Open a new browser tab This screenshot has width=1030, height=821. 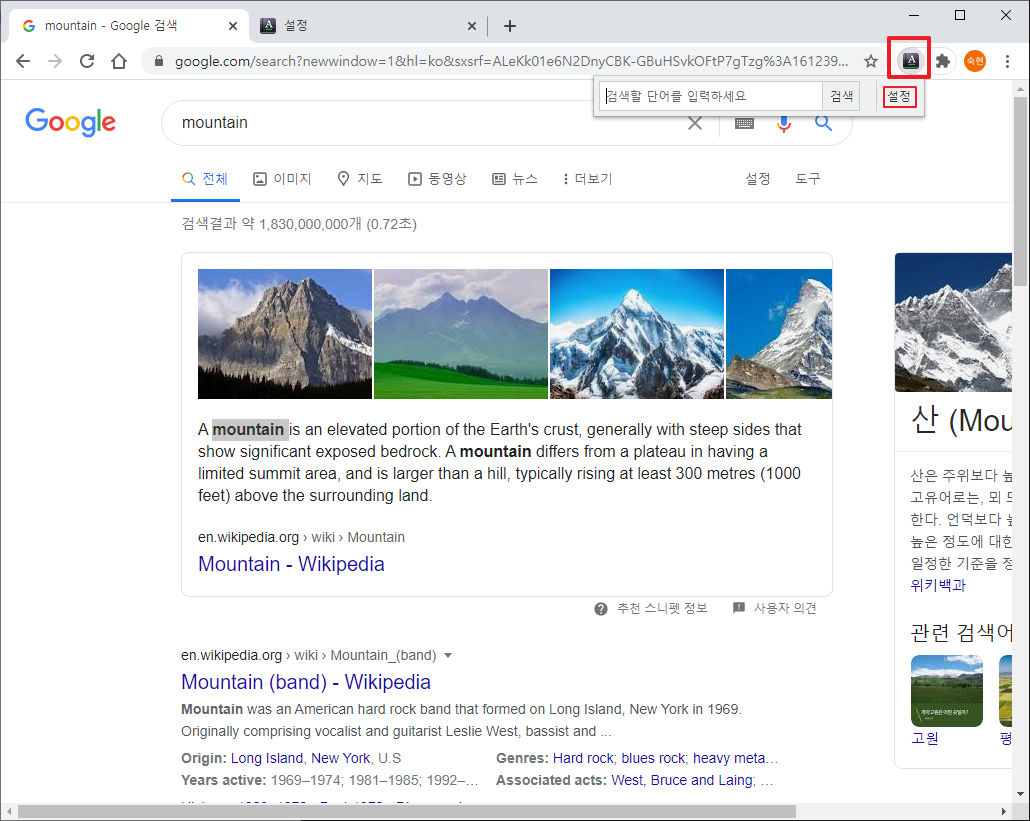(x=510, y=26)
